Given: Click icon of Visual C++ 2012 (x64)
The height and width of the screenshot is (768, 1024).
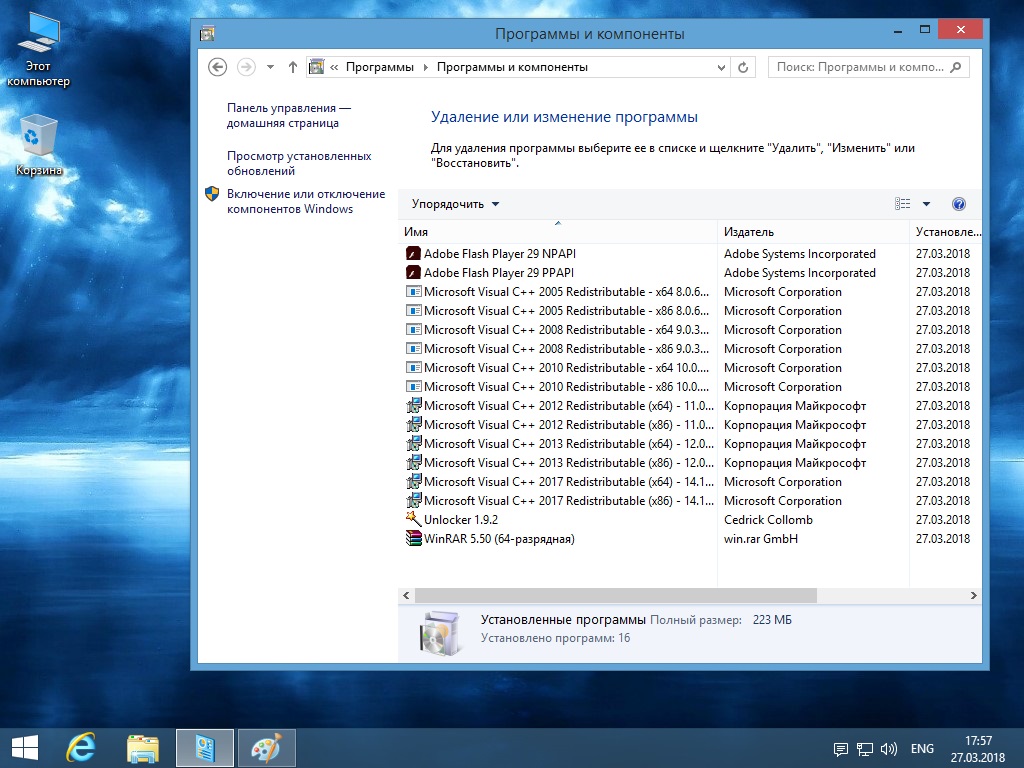Looking at the screenshot, I should click(413, 406).
